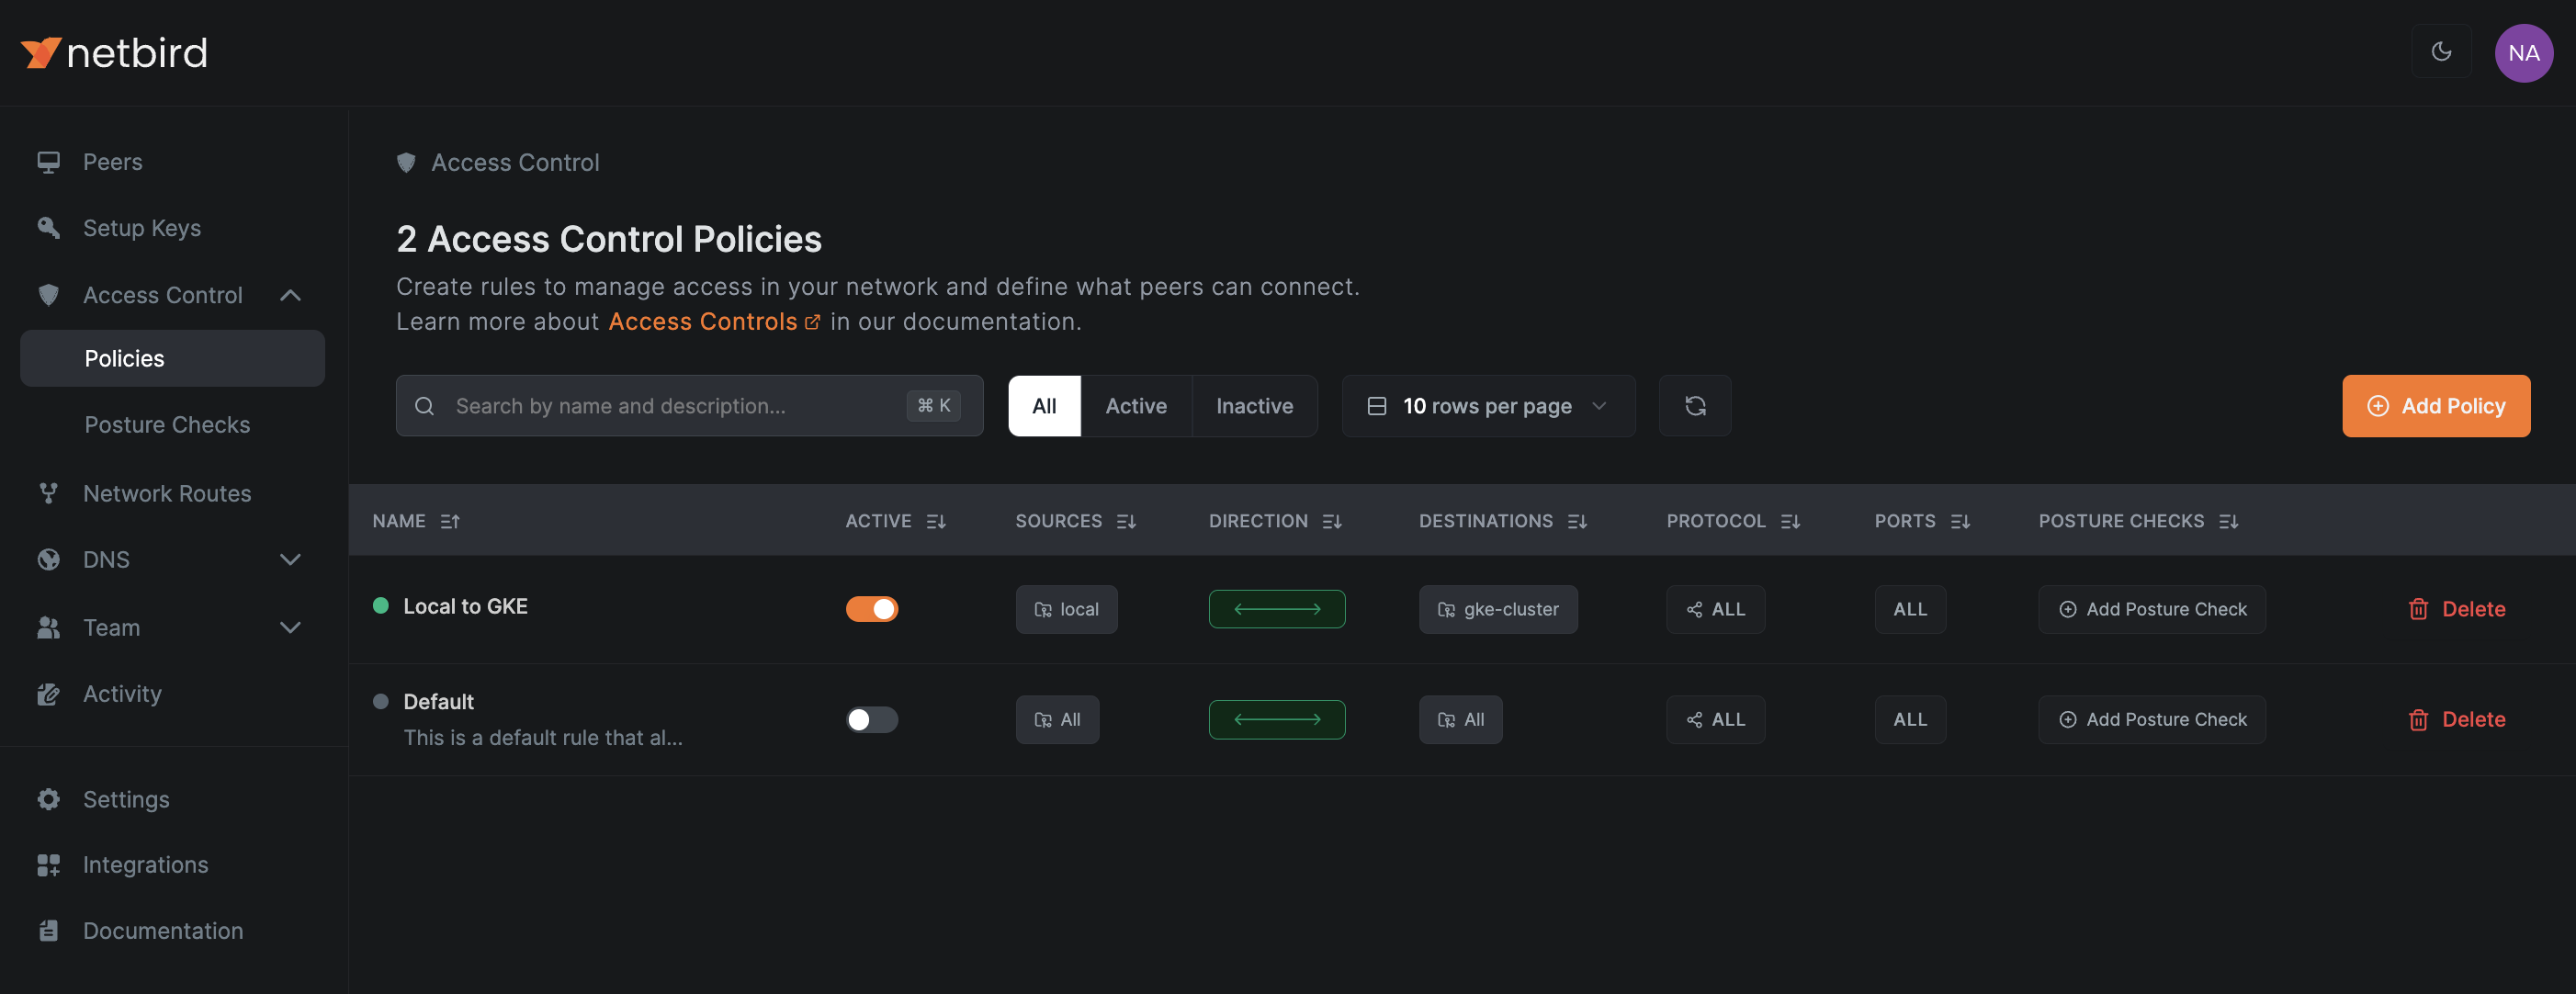2576x994 pixels.
Task: Expand the Team menu chevron
Action: tap(290, 627)
